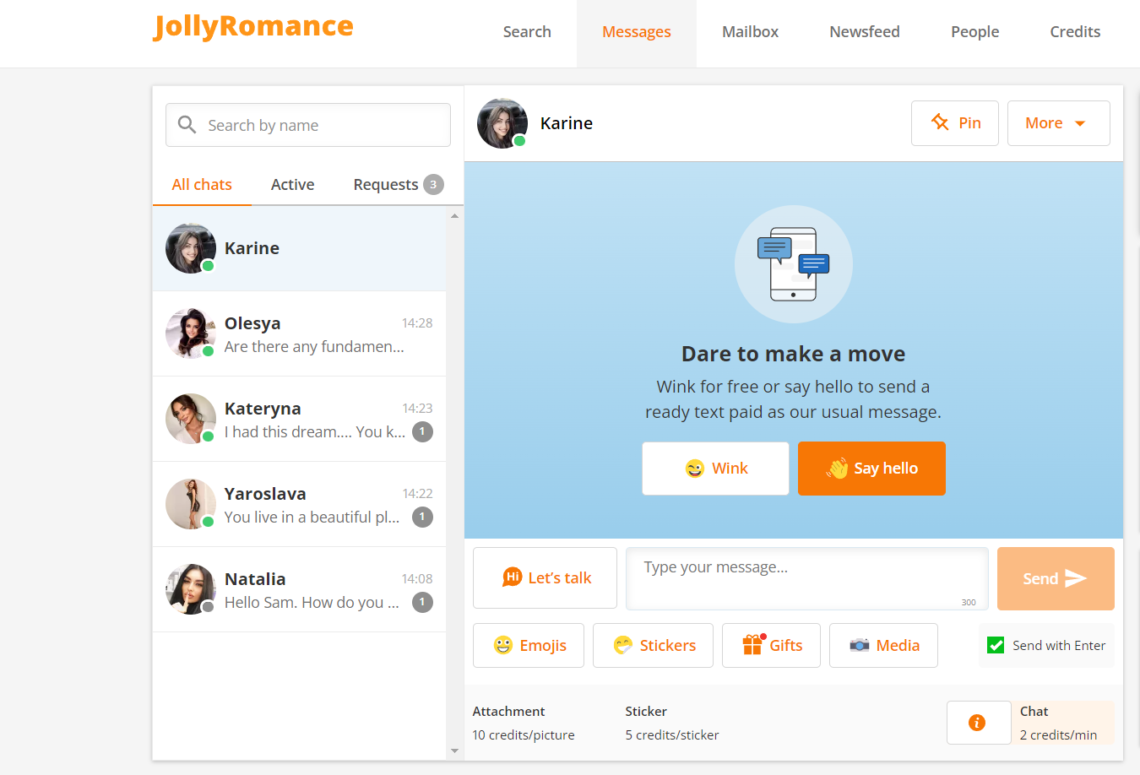Click the Let's talk button
This screenshot has height=775, width=1140.
pyautogui.click(x=545, y=578)
